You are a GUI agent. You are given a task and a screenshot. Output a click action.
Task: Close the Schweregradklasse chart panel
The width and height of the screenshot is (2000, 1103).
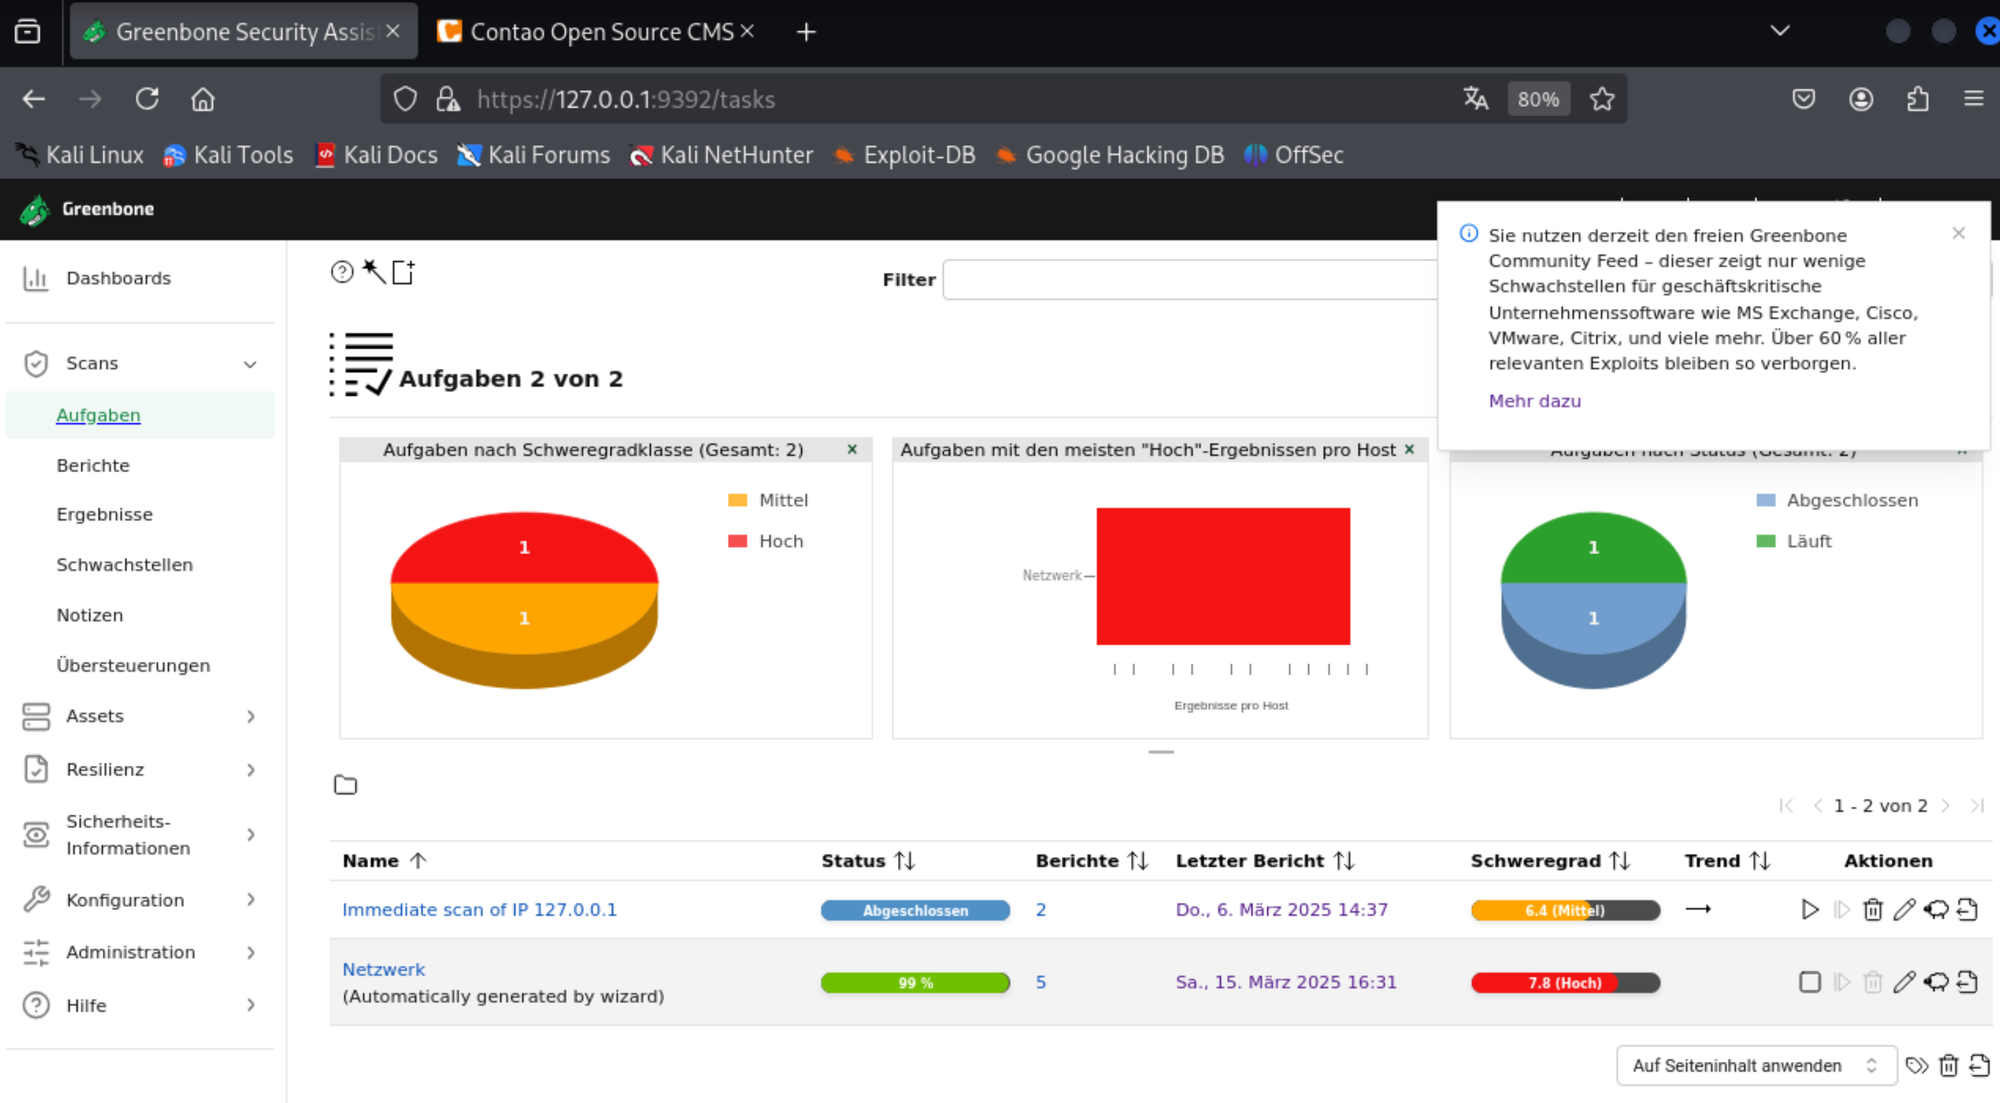852,450
